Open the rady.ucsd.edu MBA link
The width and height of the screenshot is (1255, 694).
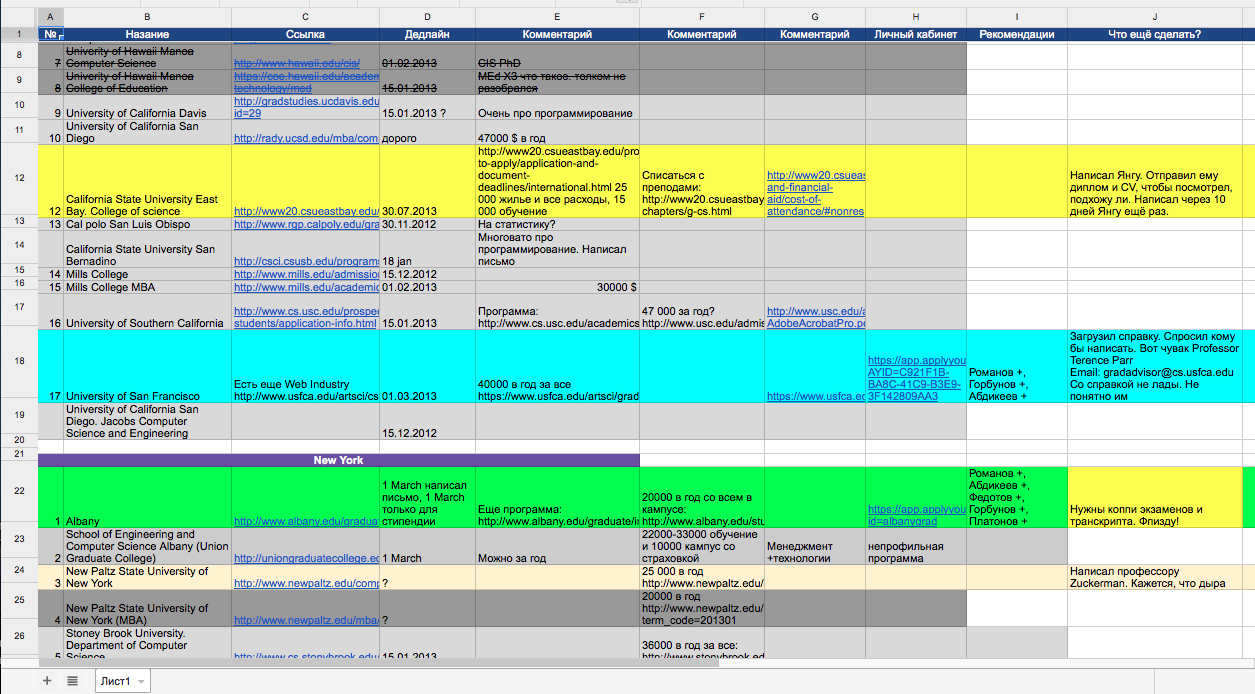(x=305, y=138)
